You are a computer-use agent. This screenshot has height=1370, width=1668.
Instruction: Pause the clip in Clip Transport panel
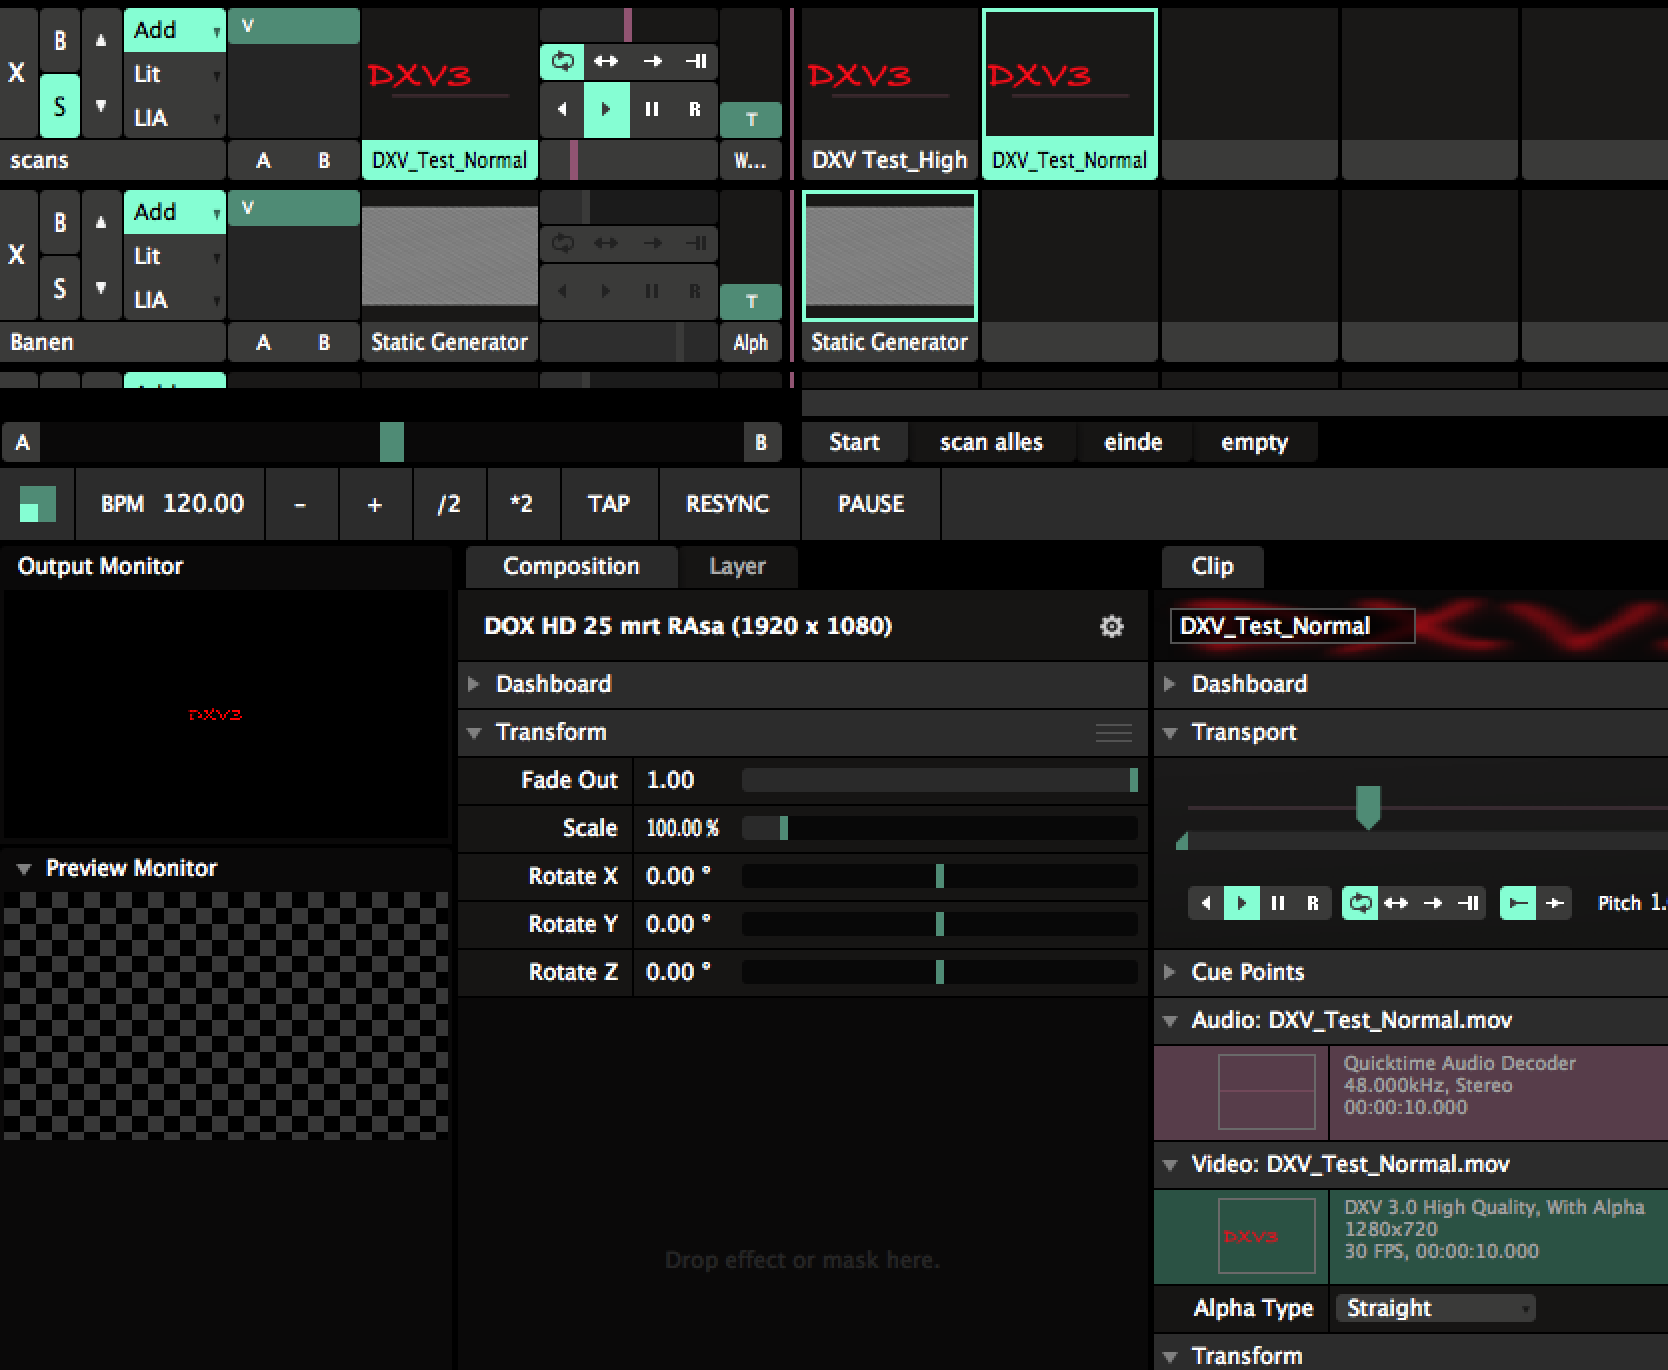[1277, 903]
